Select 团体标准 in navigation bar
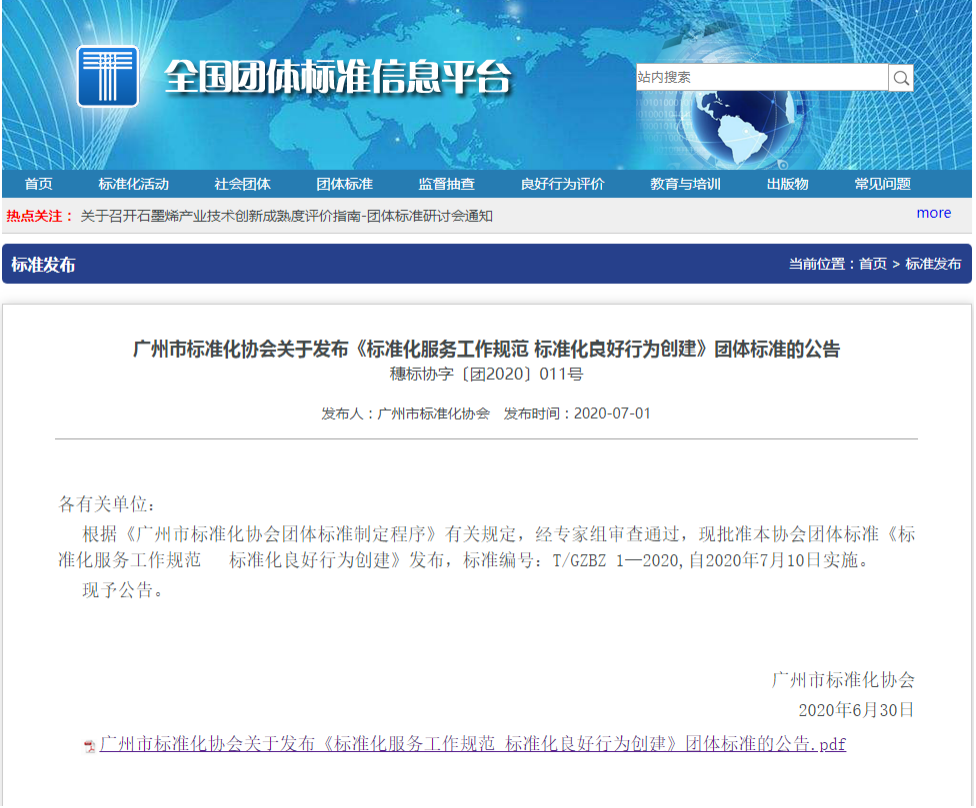 (x=344, y=184)
